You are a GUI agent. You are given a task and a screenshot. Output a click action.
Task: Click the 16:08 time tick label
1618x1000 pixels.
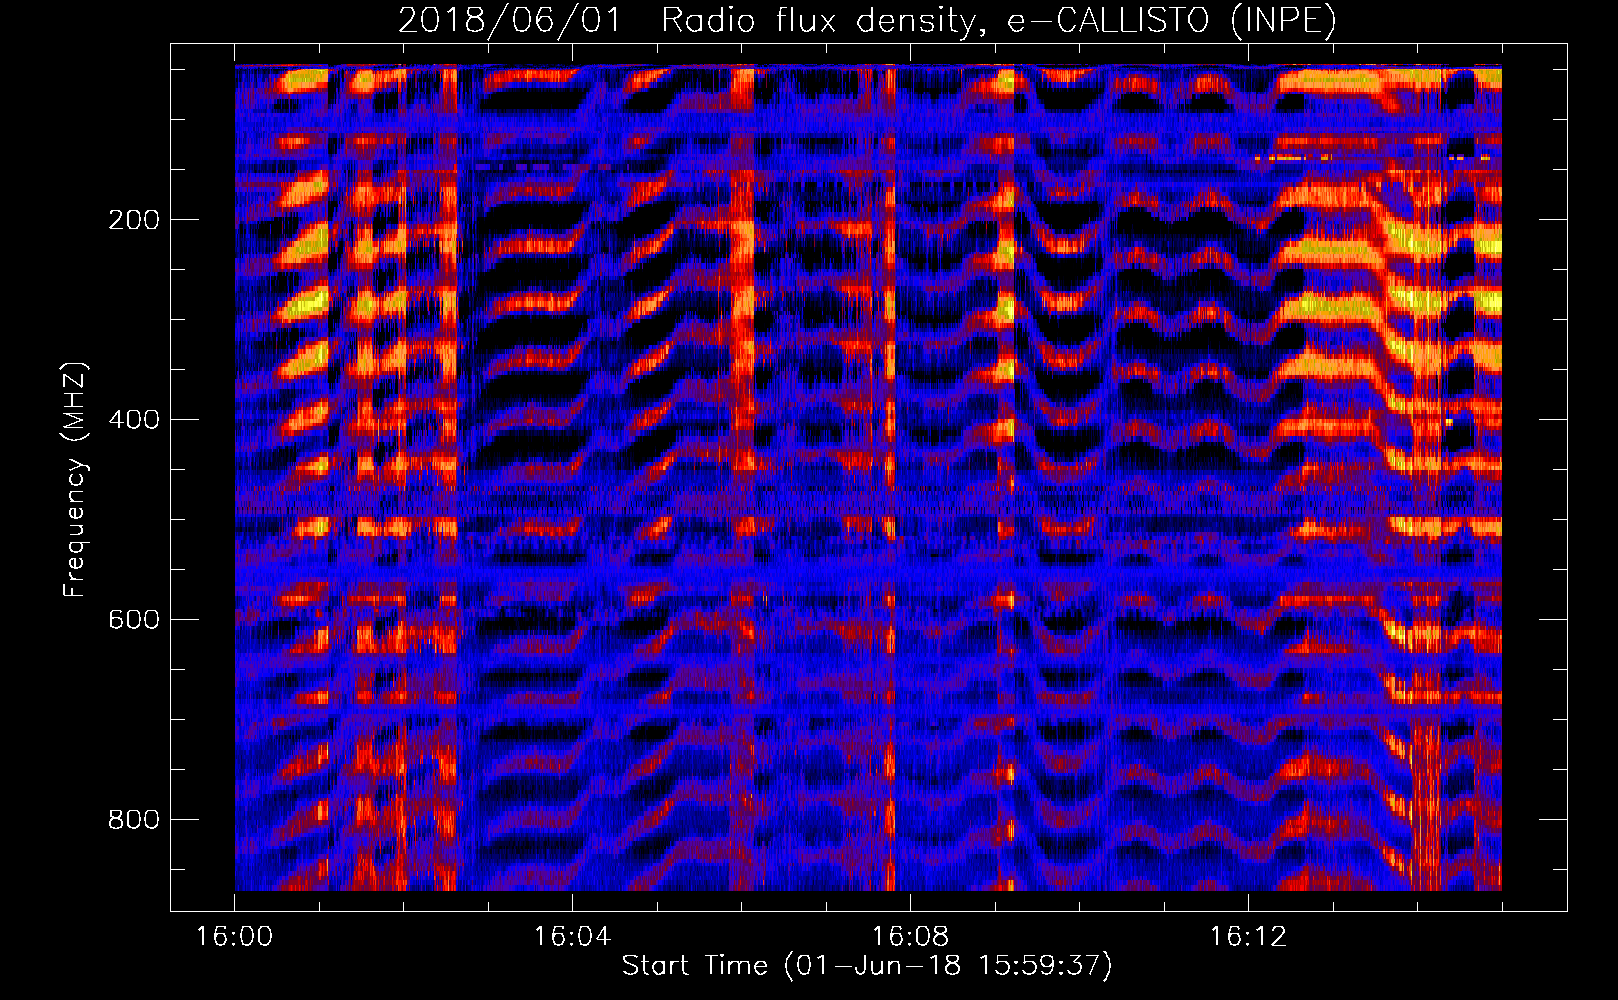[910, 937]
